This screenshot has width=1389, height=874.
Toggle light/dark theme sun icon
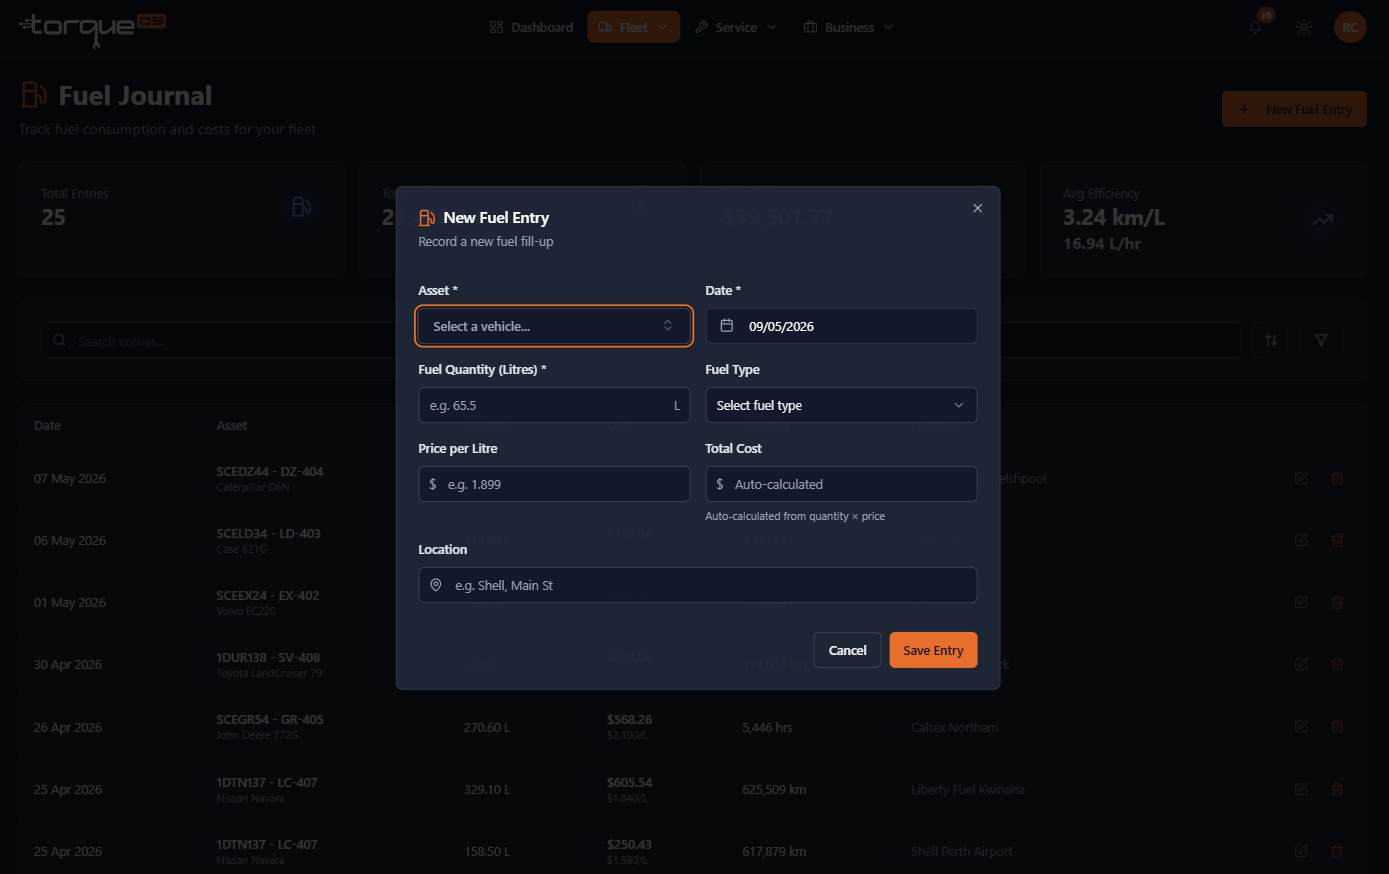(x=1304, y=27)
